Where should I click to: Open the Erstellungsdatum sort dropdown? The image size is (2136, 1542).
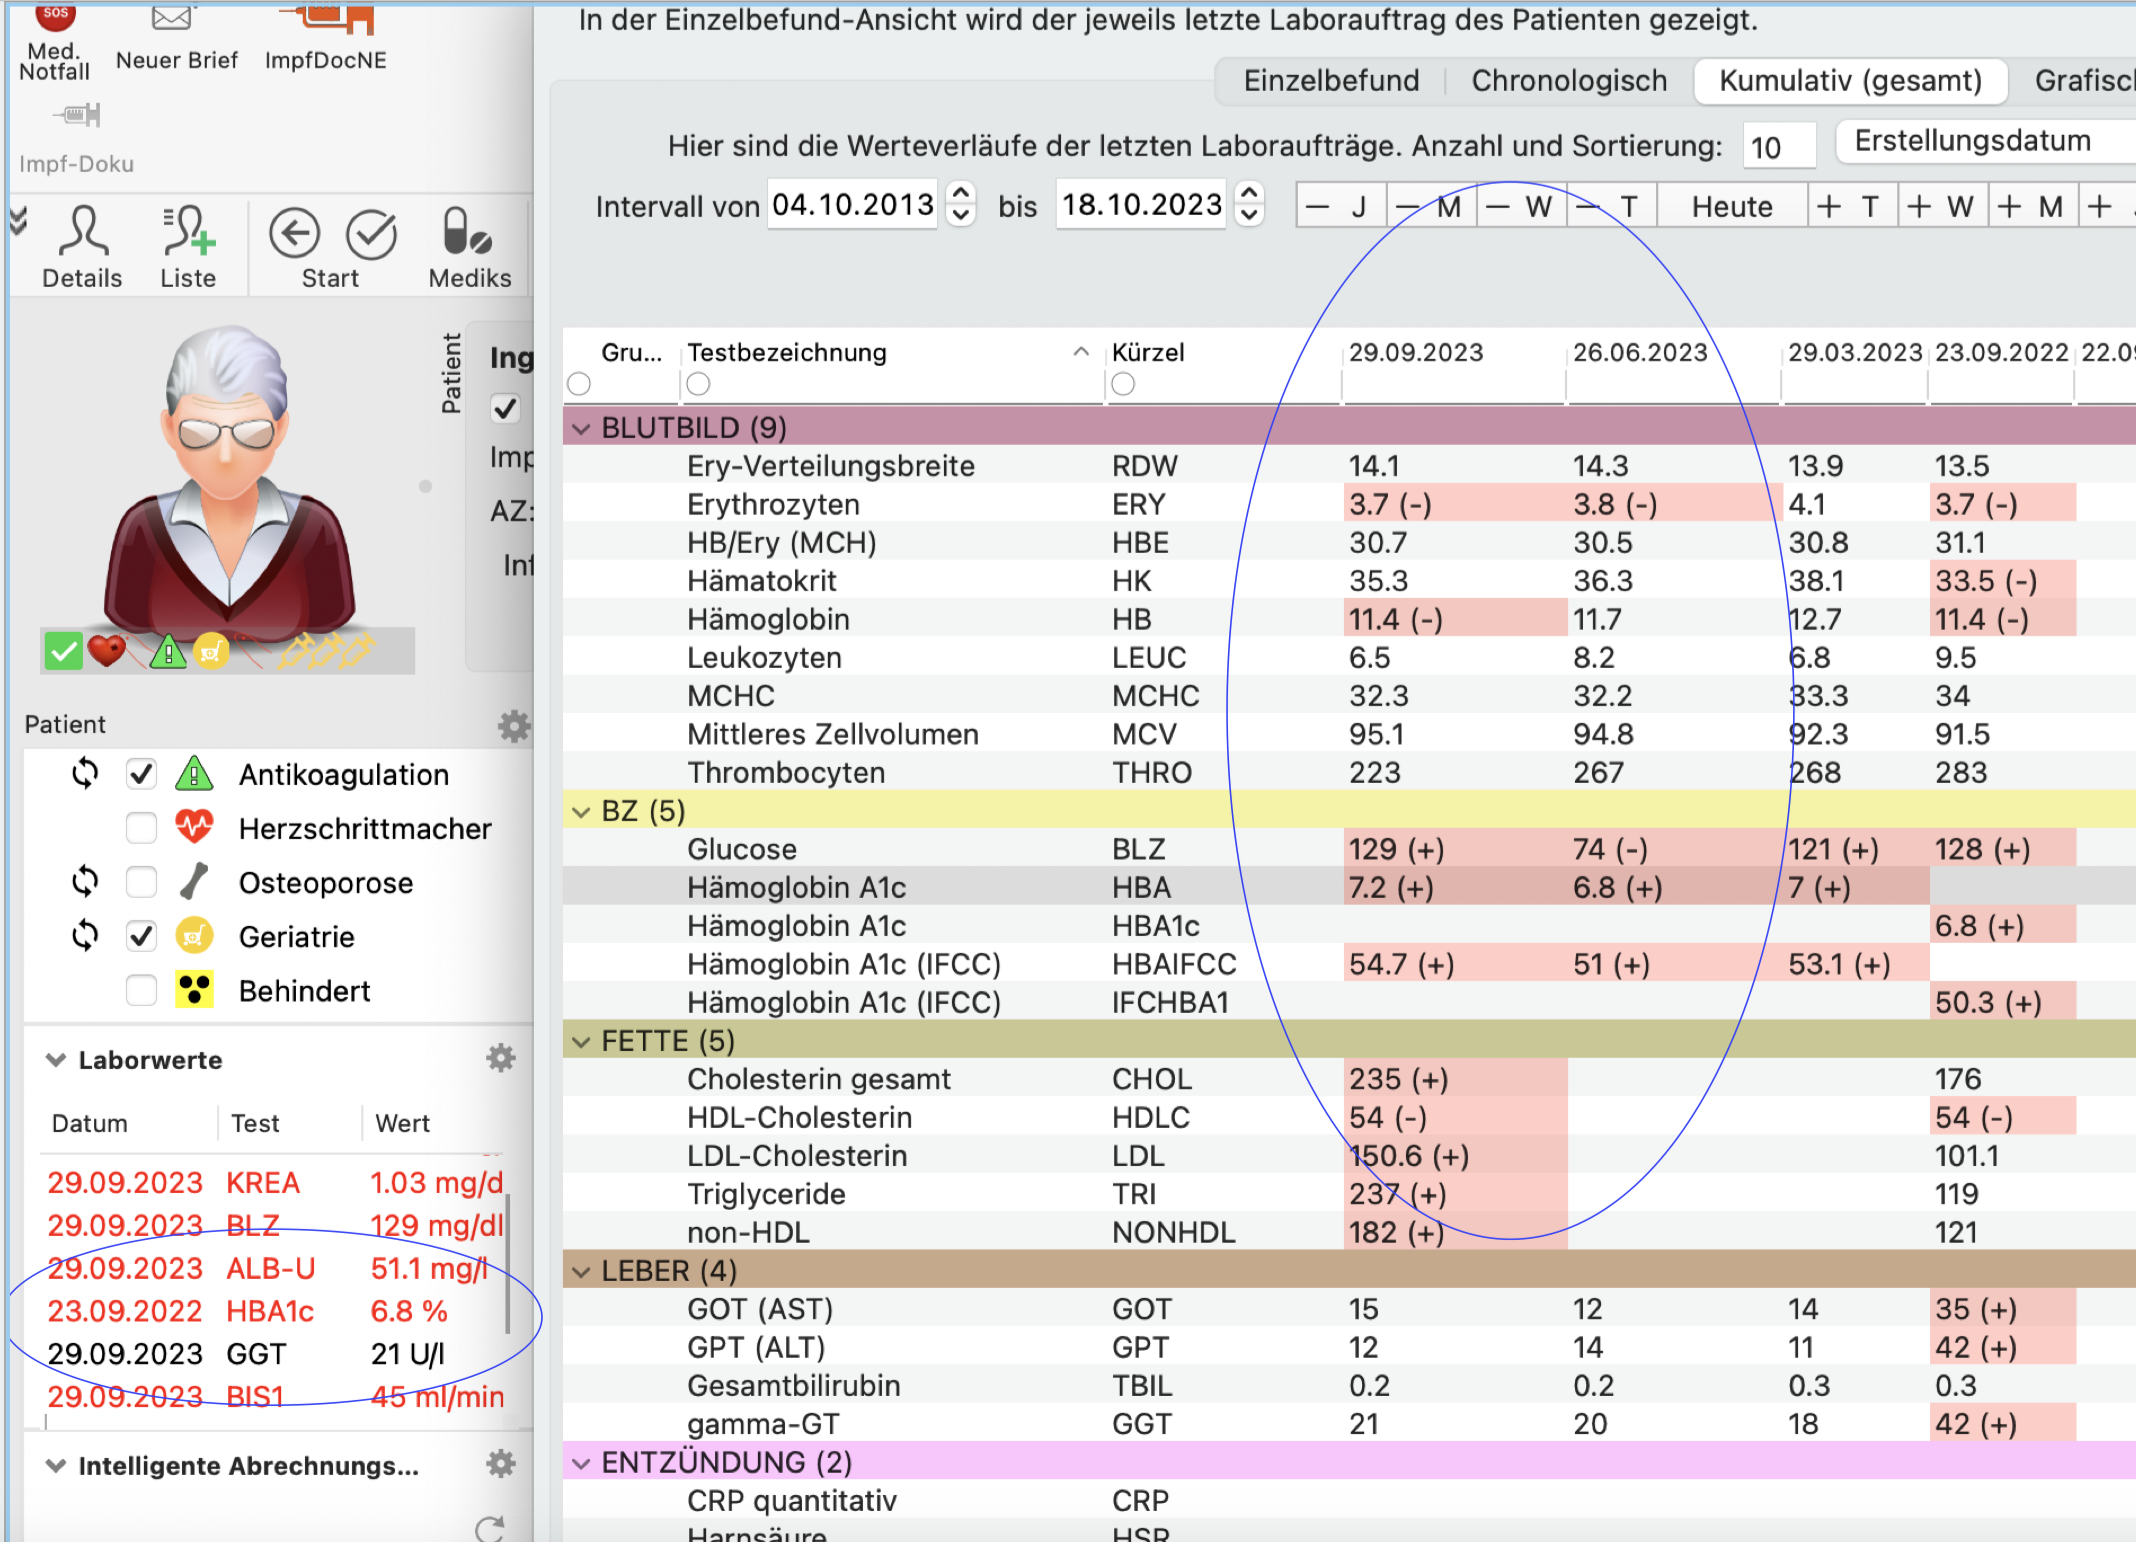click(x=1984, y=141)
